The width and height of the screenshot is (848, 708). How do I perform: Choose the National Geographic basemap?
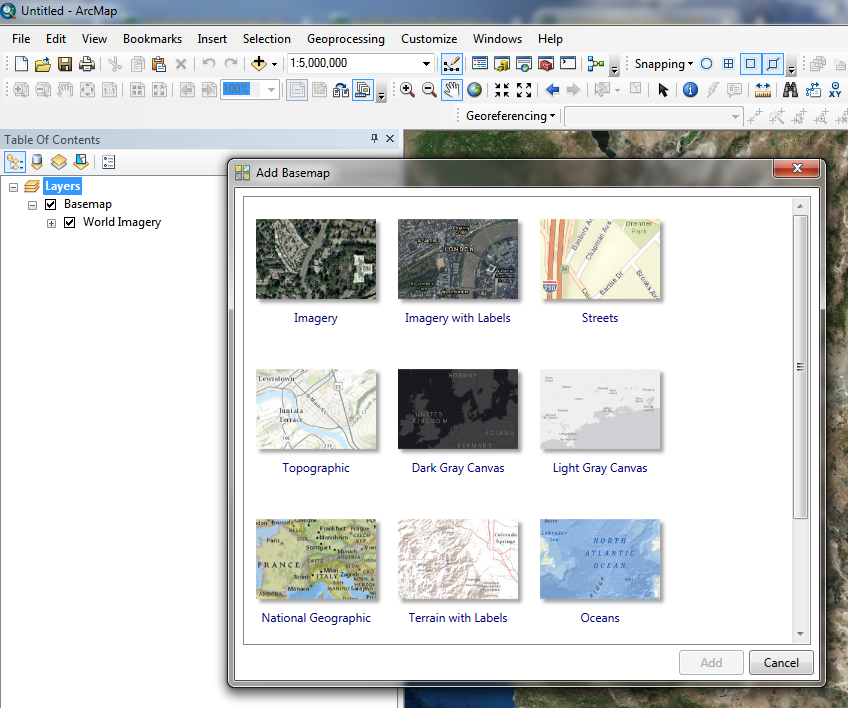[x=316, y=559]
